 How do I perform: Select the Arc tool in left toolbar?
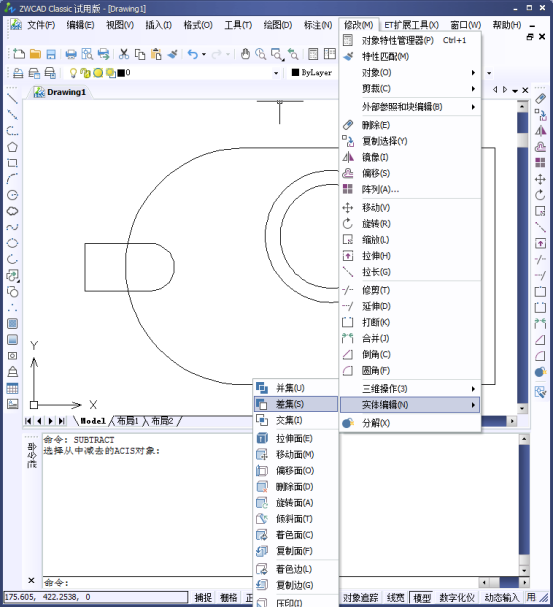click(x=12, y=179)
